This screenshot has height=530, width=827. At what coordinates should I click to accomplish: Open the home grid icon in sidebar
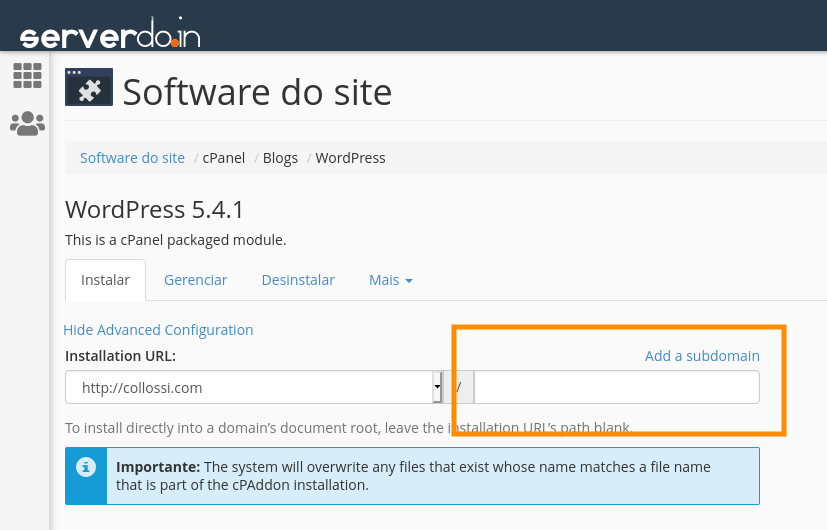(x=27, y=76)
